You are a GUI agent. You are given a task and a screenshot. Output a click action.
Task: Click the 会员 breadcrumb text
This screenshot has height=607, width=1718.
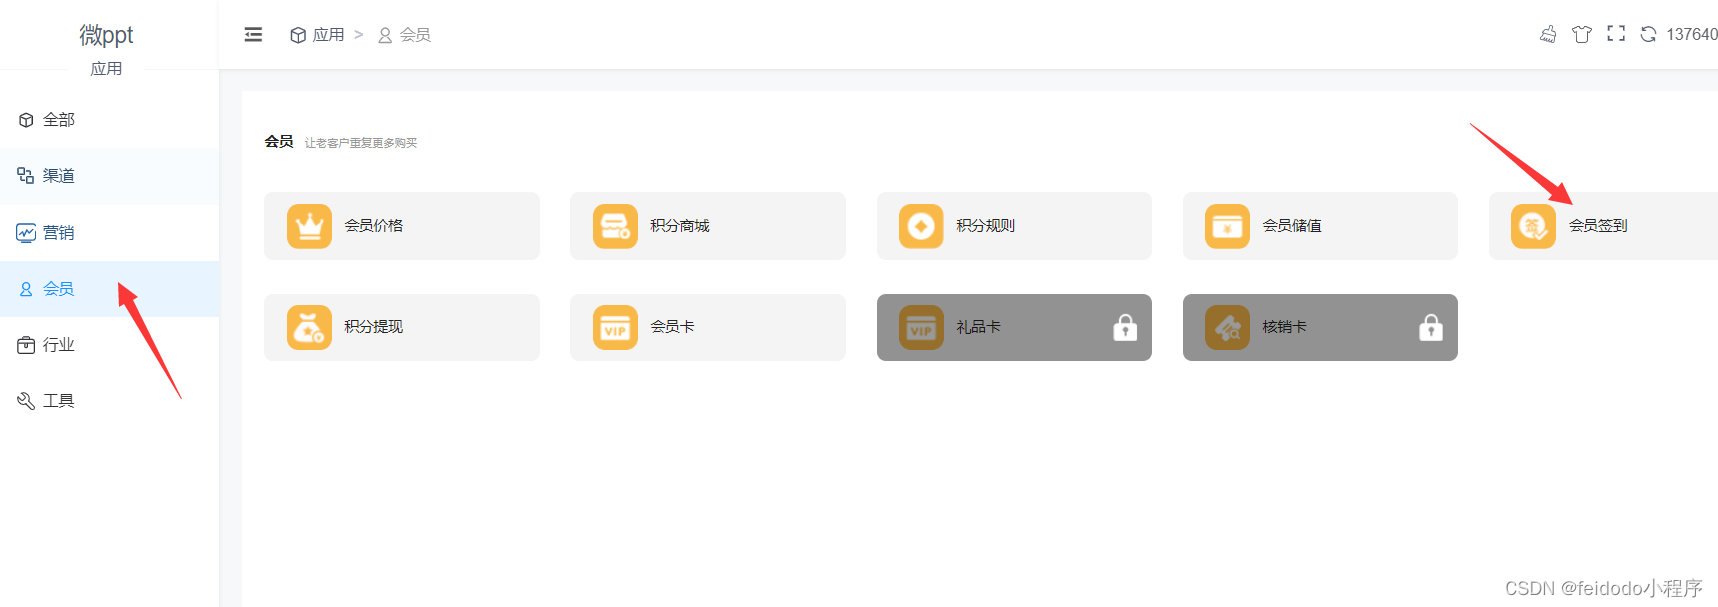tap(415, 35)
